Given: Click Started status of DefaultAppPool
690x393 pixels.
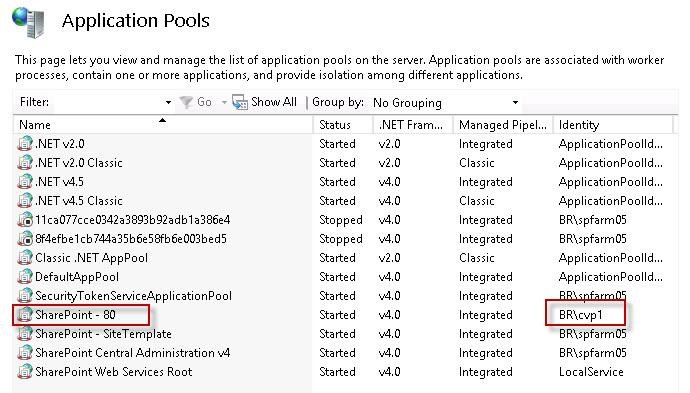Looking at the screenshot, I should (337, 277).
